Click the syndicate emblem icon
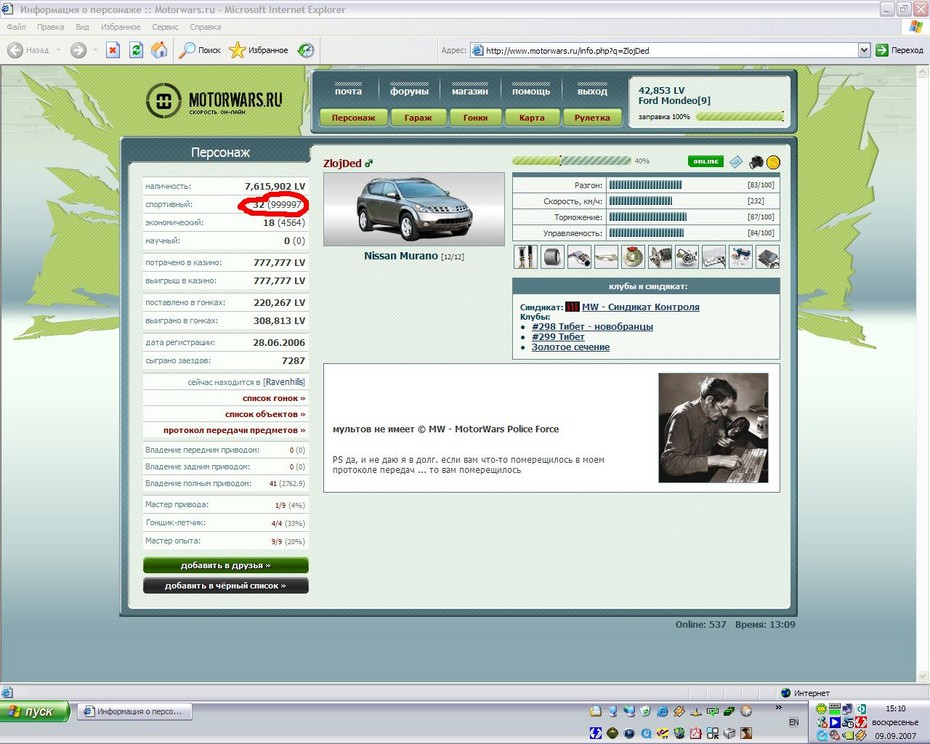 (572, 307)
